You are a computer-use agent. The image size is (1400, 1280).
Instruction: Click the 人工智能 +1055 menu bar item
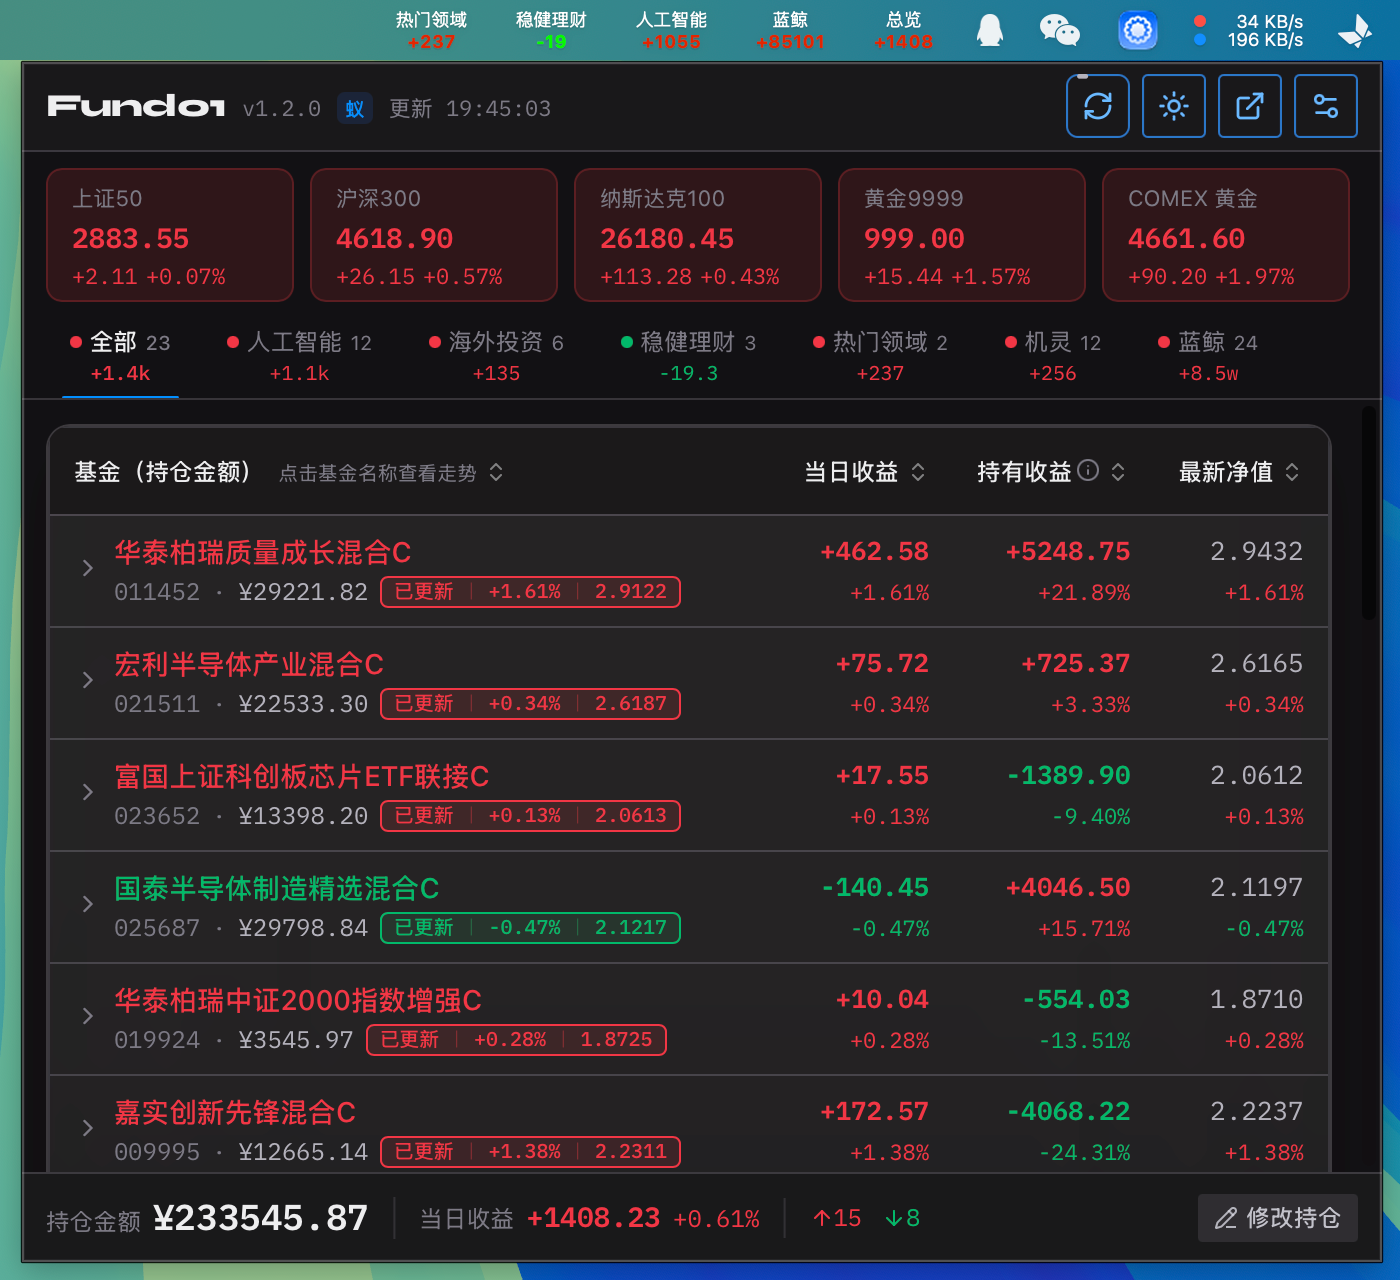pos(671,30)
